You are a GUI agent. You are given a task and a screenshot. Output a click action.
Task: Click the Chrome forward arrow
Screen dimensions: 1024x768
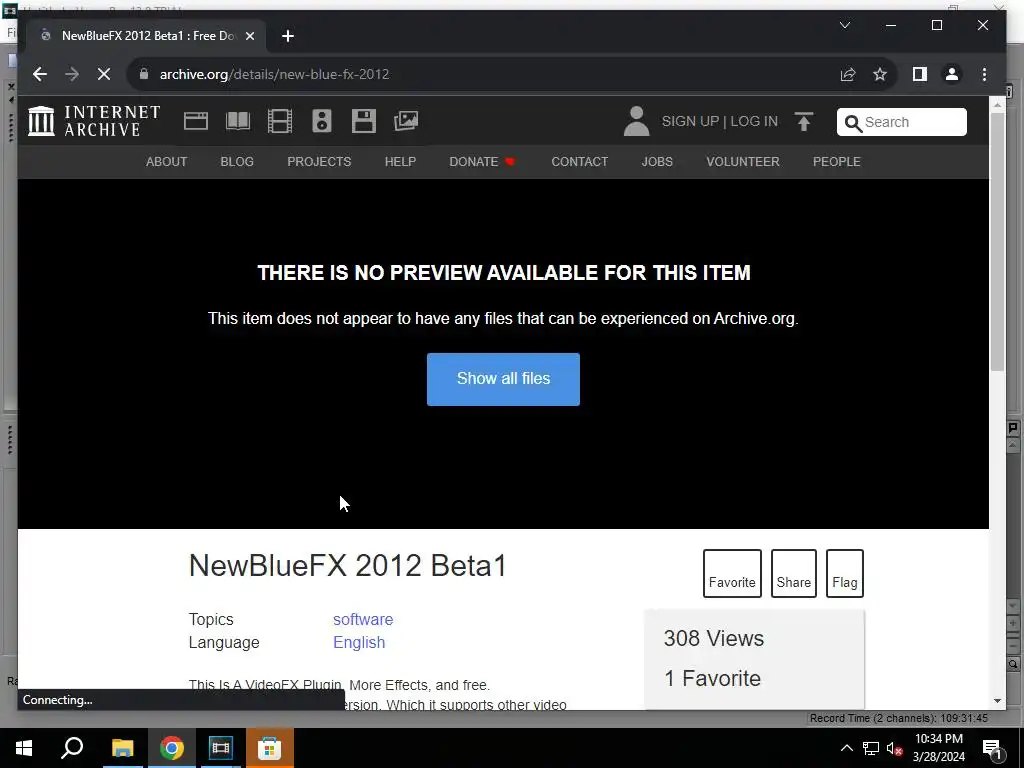(72, 74)
